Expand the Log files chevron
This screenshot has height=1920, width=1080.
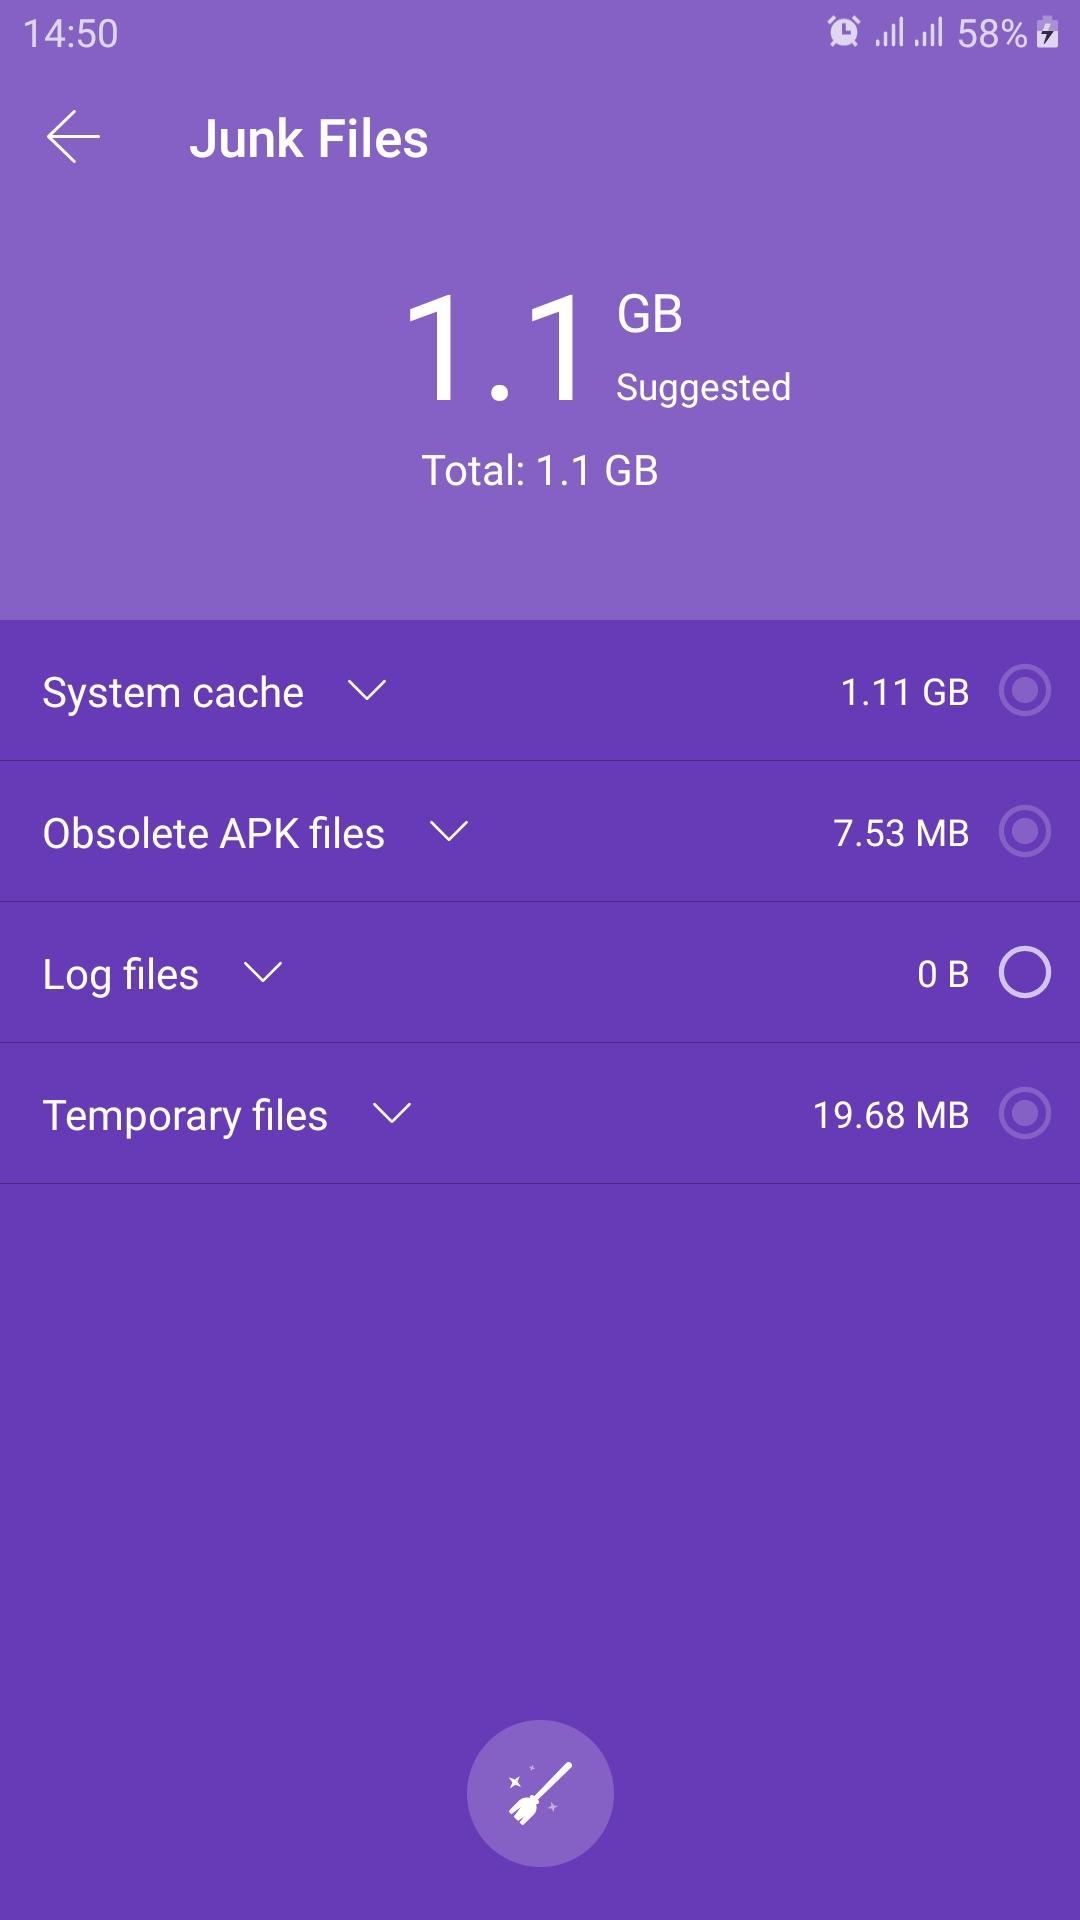click(263, 972)
